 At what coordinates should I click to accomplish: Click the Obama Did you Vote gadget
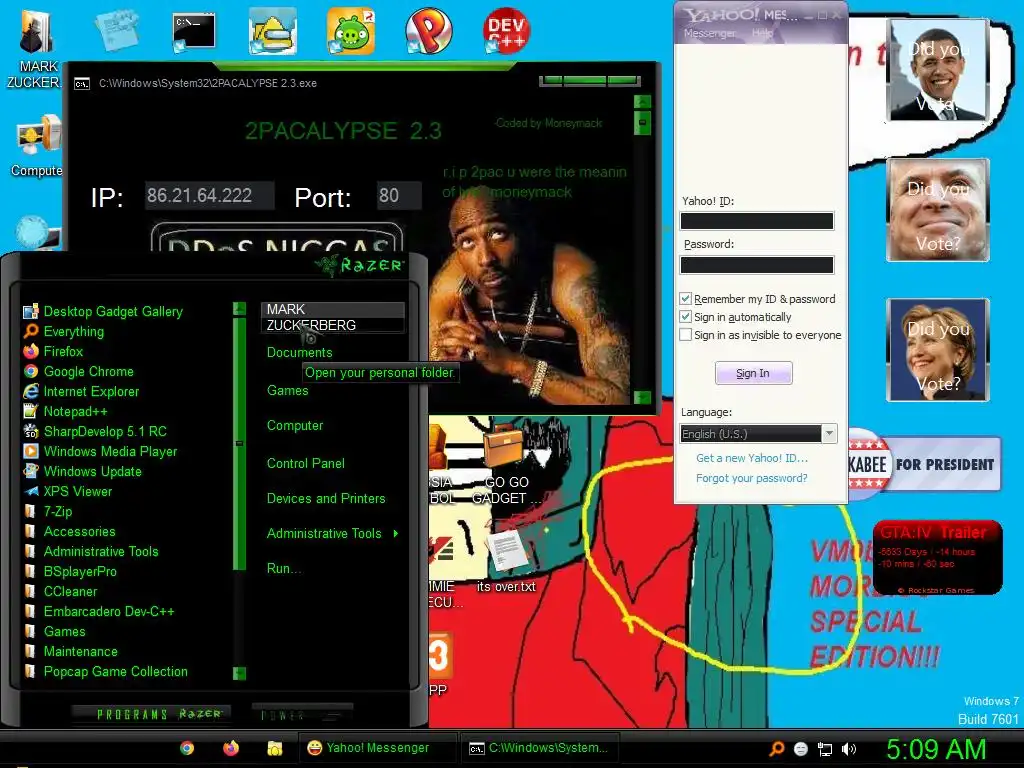click(x=938, y=71)
